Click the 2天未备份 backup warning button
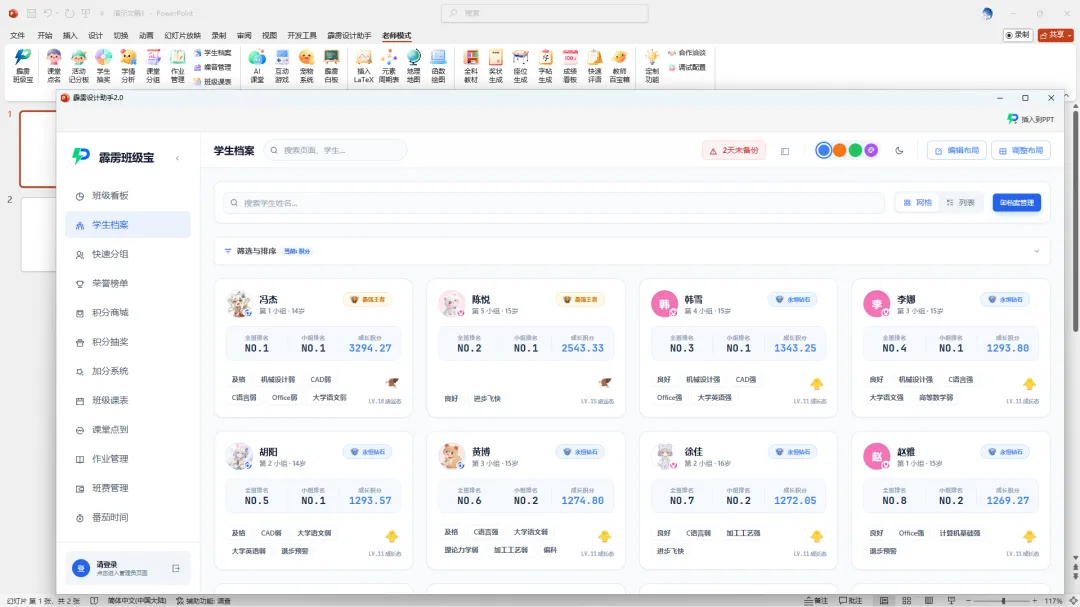This screenshot has width=1080, height=607. coord(734,150)
